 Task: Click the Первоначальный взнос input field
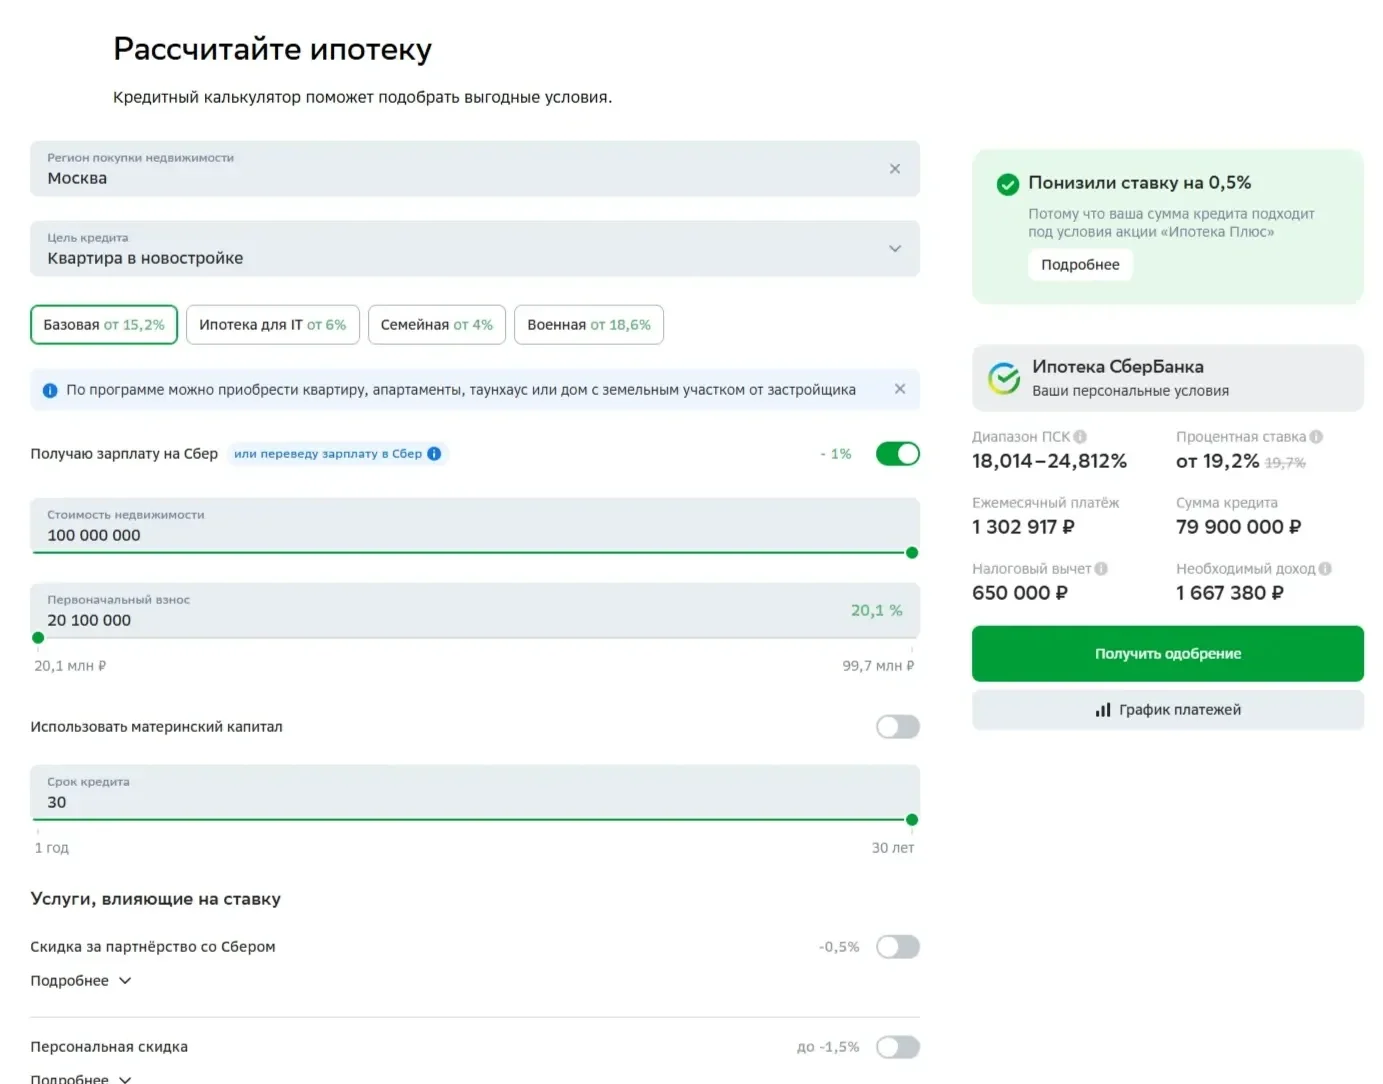pos(475,611)
